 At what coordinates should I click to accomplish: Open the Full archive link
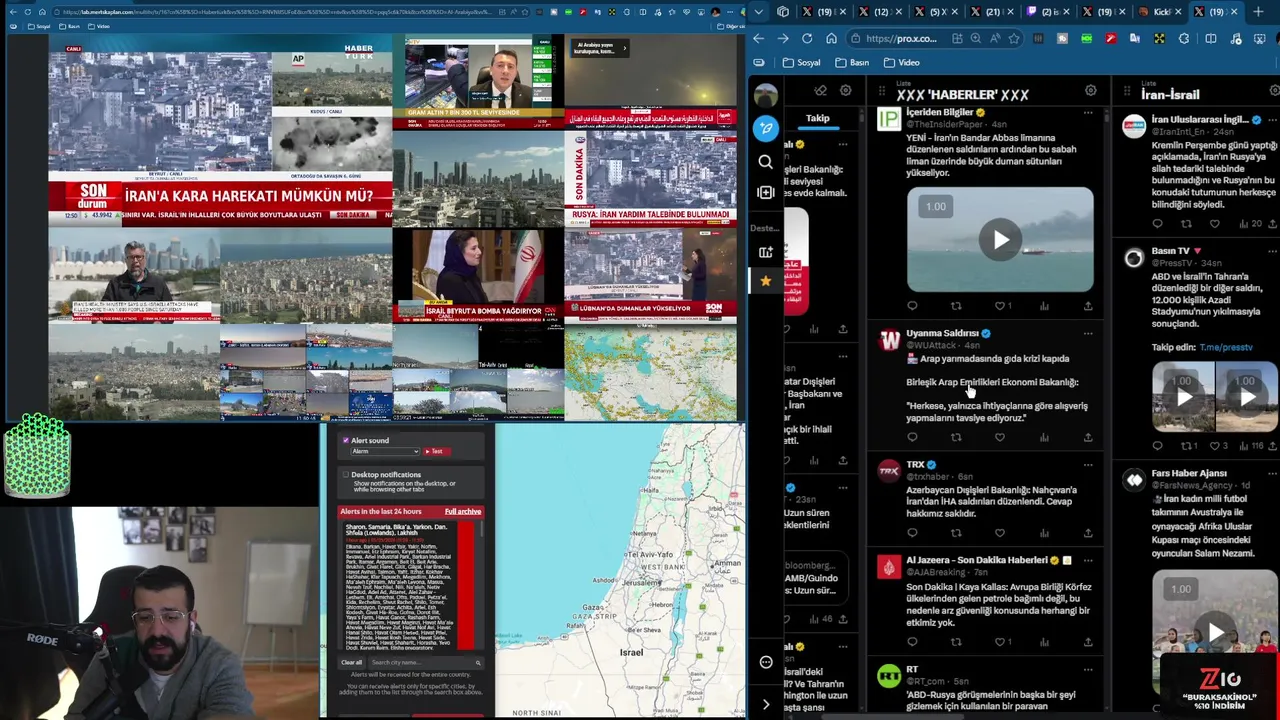(x=462, y=512)
